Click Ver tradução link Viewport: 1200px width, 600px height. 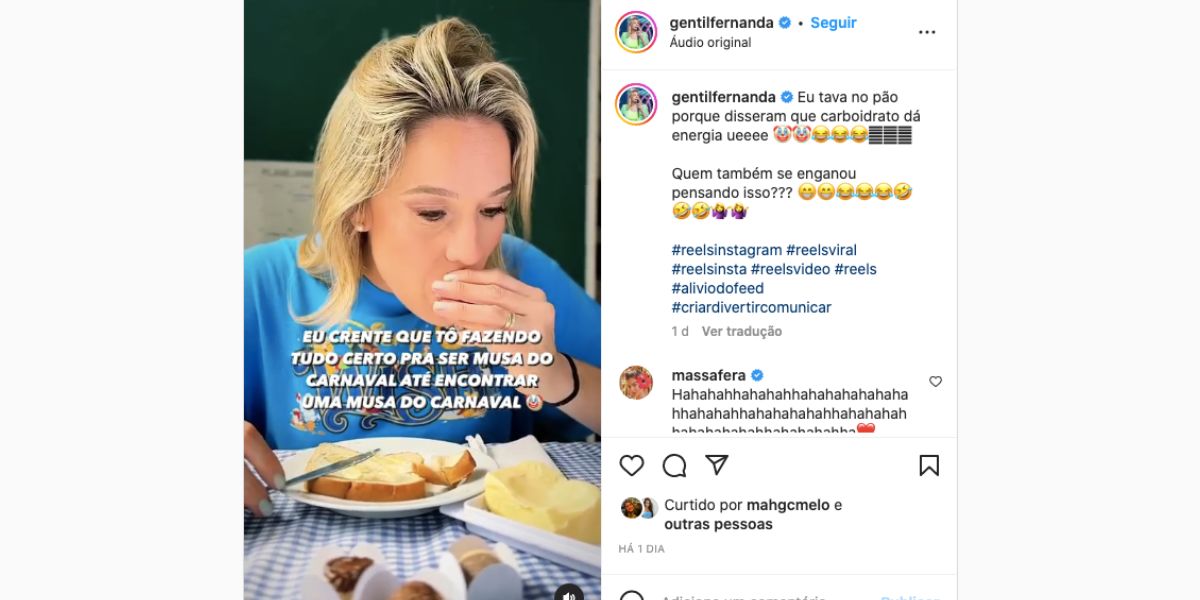[742, 331]
